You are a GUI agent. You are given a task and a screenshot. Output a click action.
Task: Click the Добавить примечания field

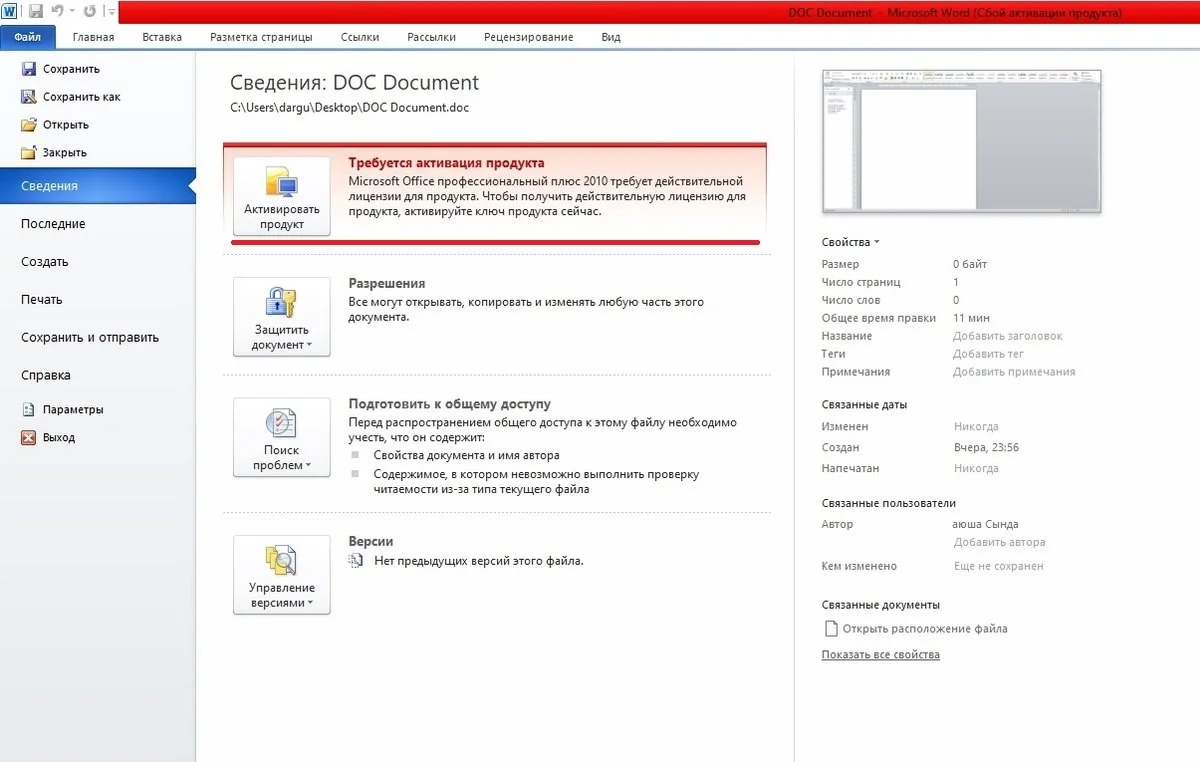pos(1014,372)
